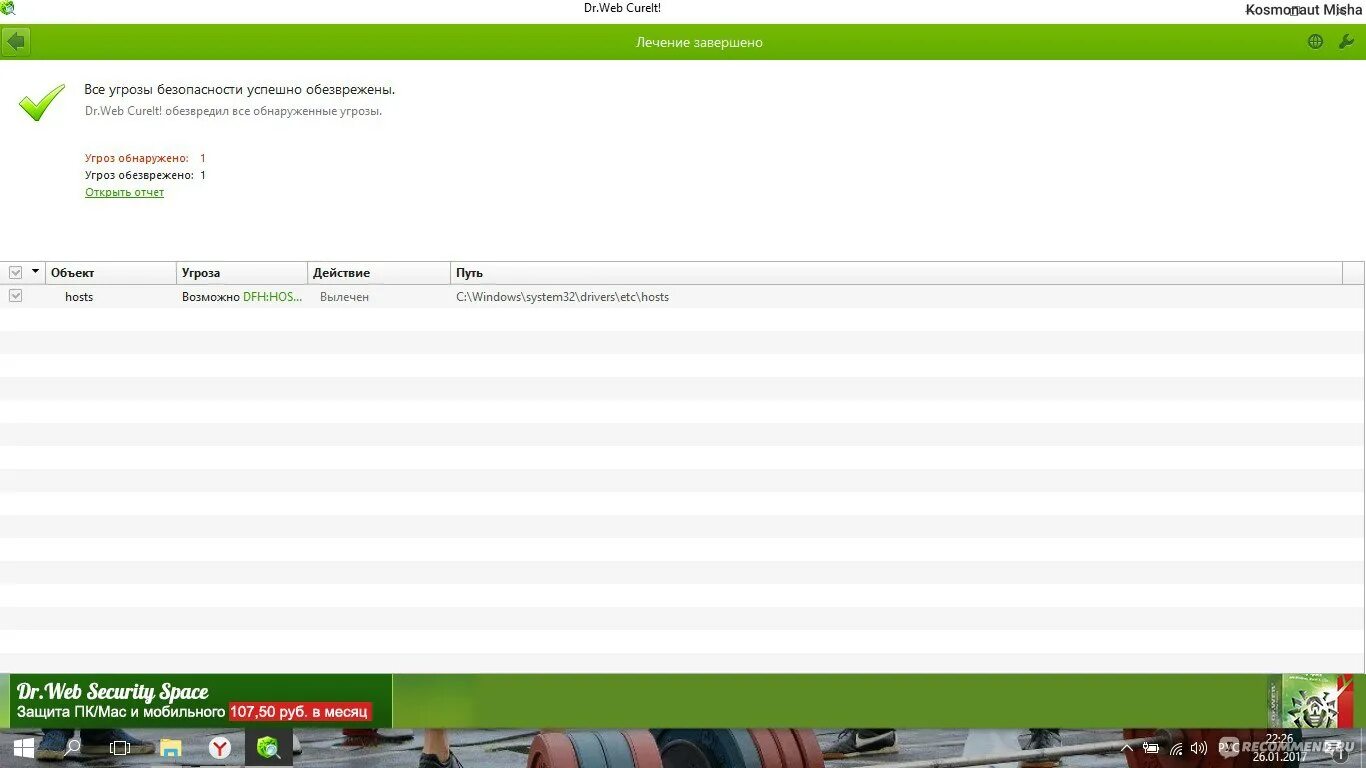The height and width of the screenshot is (768, 1366).
Task: Launch Yandex Browser from the taskbar
Action: tap(219, 747)
